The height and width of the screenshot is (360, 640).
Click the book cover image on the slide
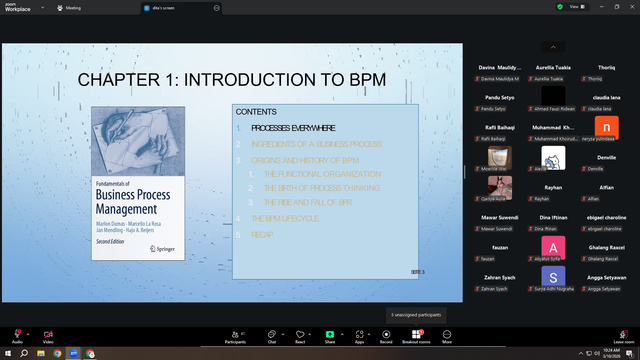click(x=138, y=183)
